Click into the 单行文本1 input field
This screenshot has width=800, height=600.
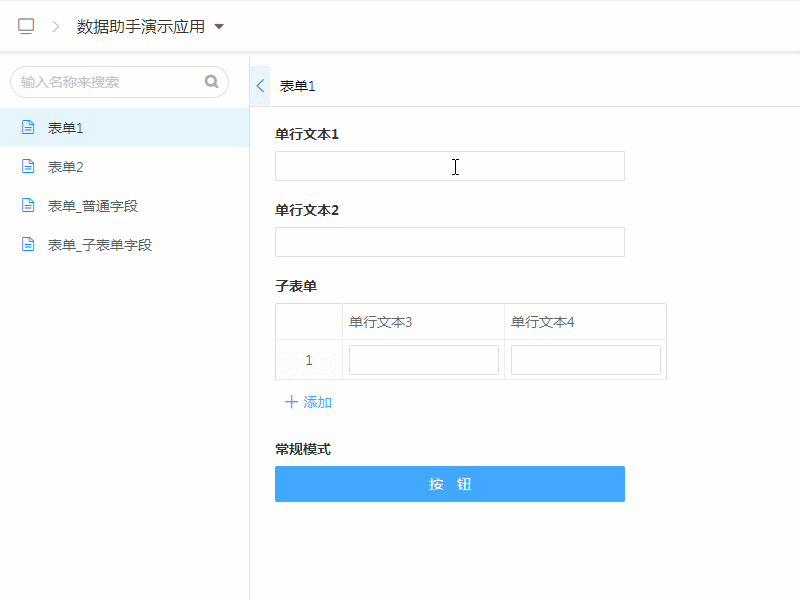[449, 166]
